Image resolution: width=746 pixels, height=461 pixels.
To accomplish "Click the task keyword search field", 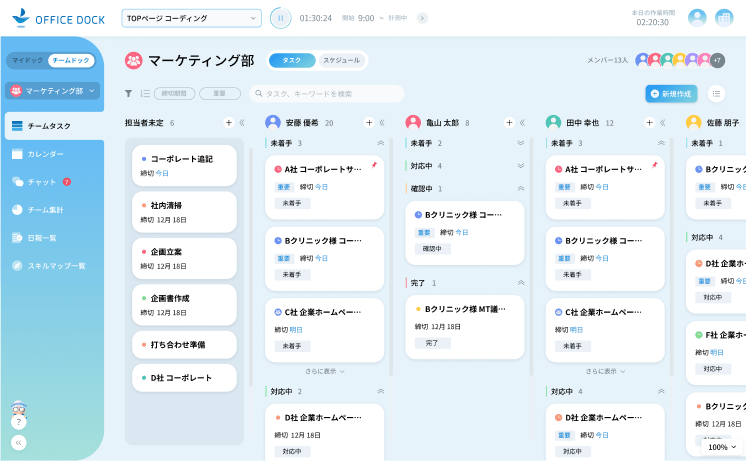I will [x=327, y=94].
